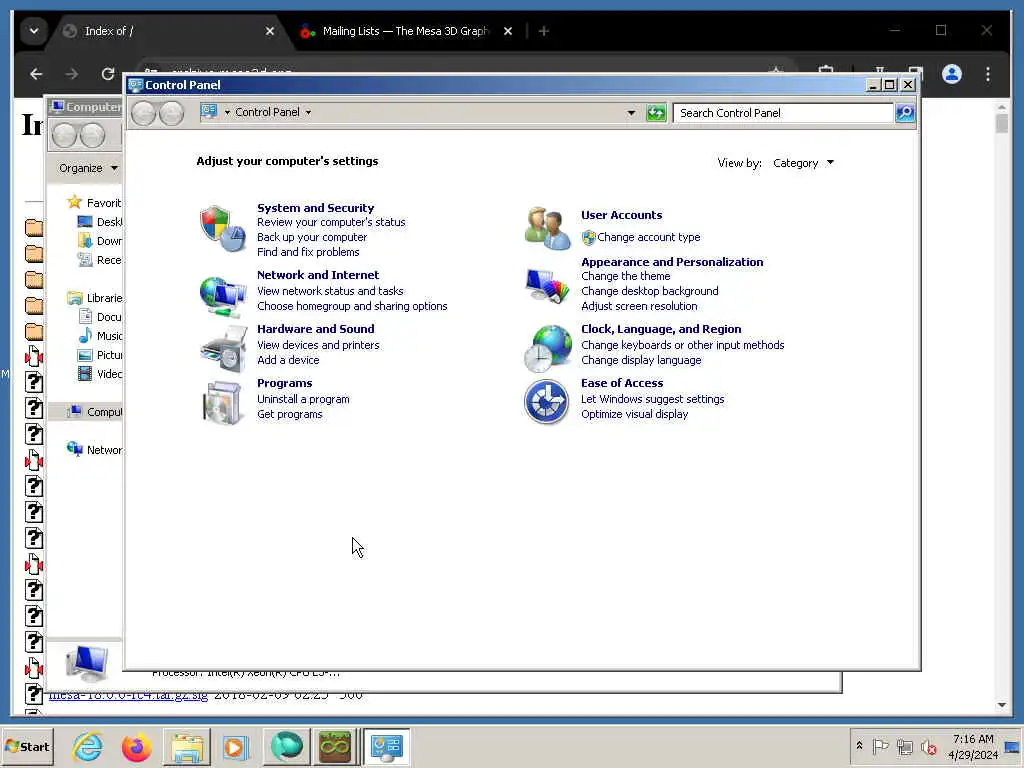
Task: Open System and Security shield icon
Action: pos(222,228)
